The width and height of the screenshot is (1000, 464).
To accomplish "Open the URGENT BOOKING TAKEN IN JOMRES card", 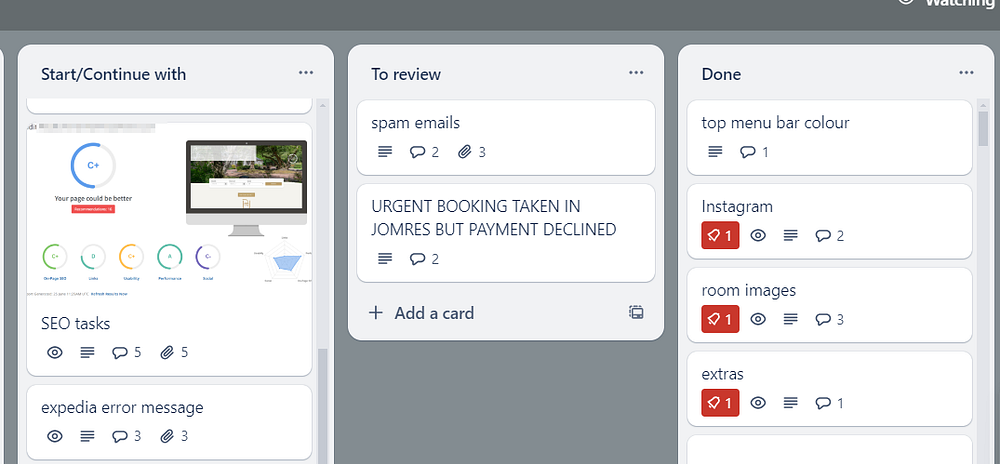I will (506, 233).
